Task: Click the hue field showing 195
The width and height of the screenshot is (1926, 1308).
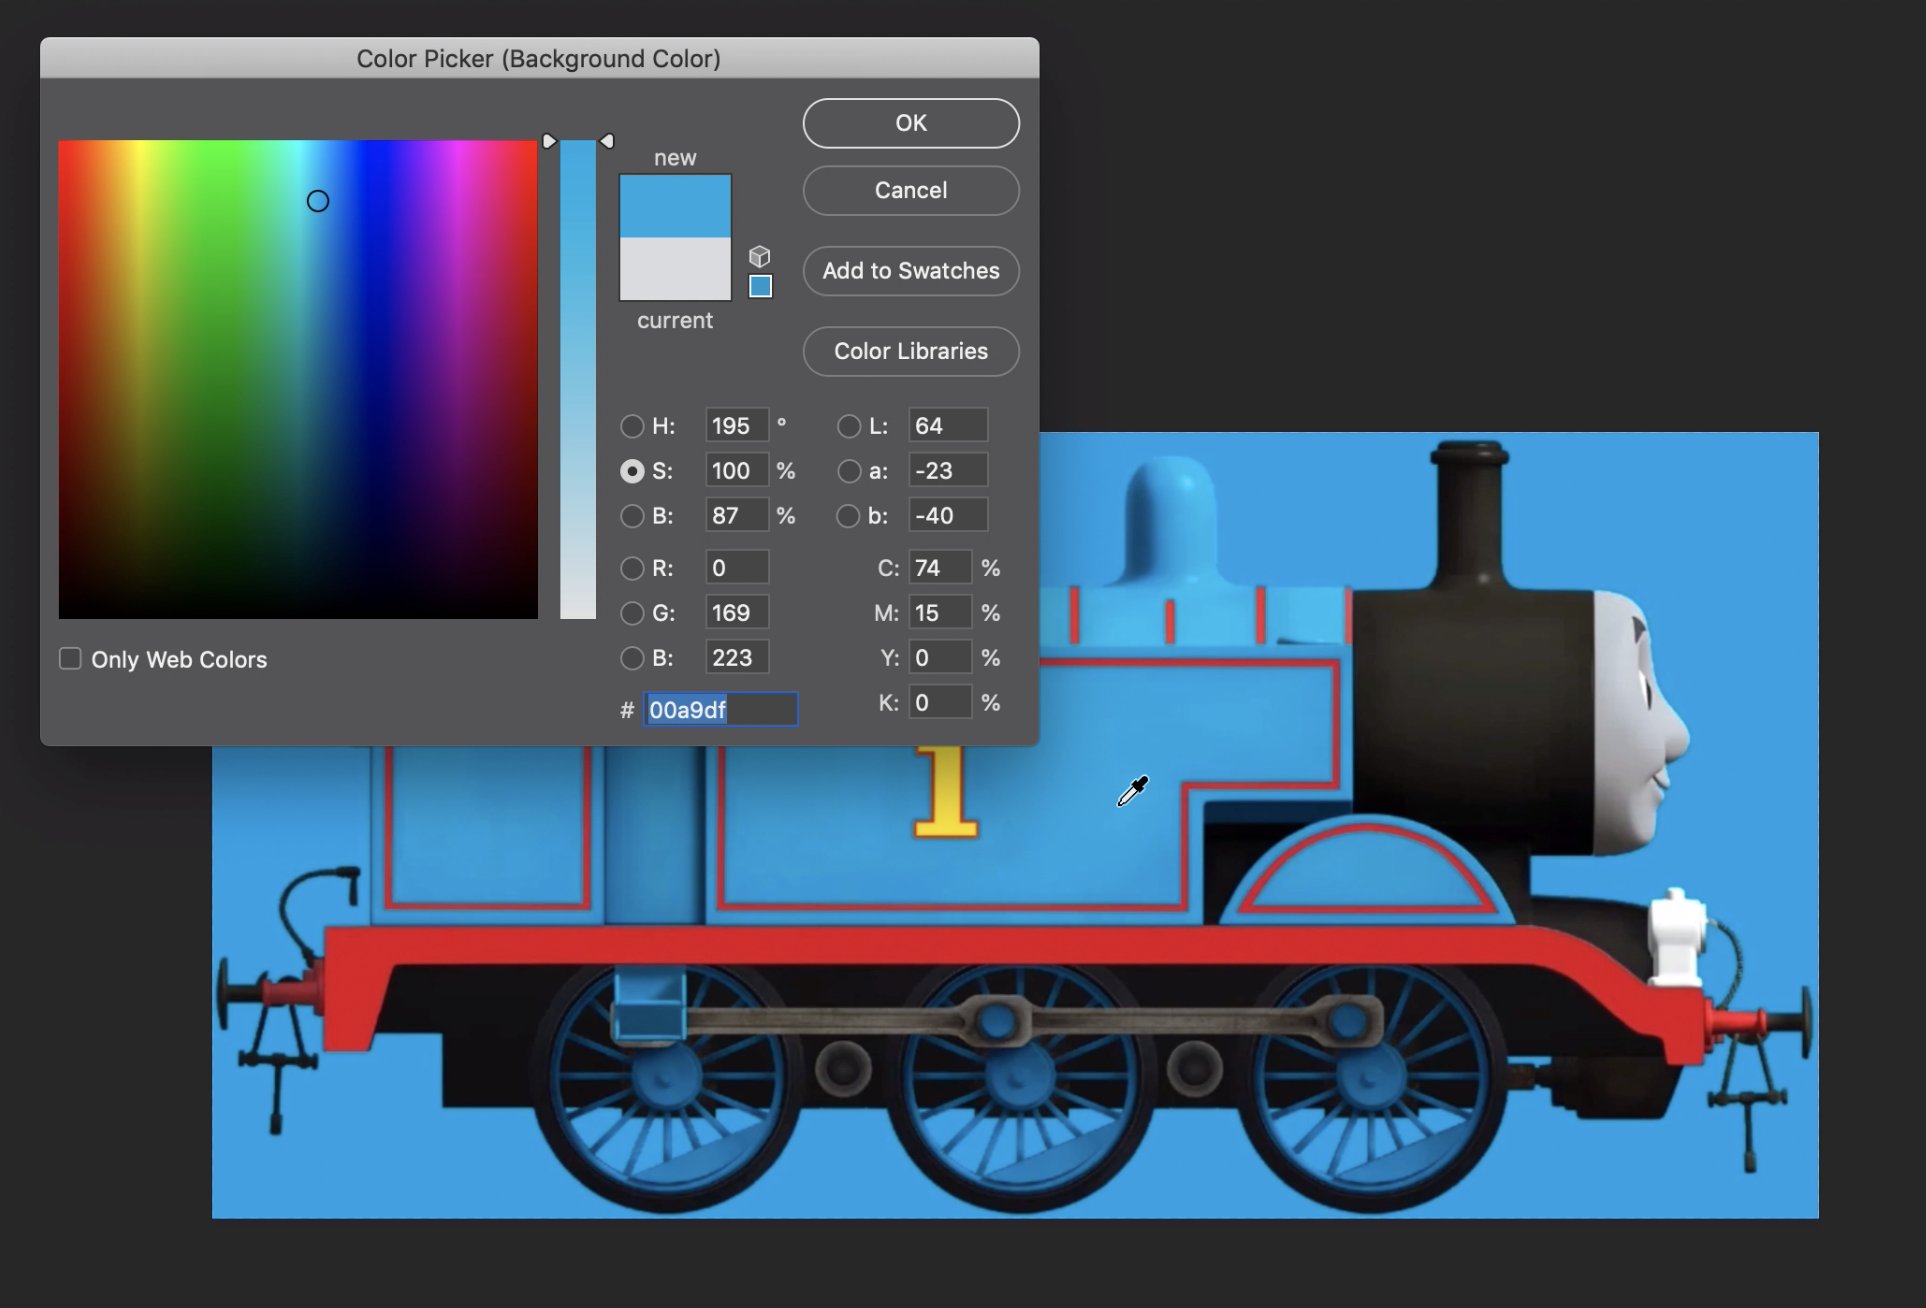Action: pos(737,426)
